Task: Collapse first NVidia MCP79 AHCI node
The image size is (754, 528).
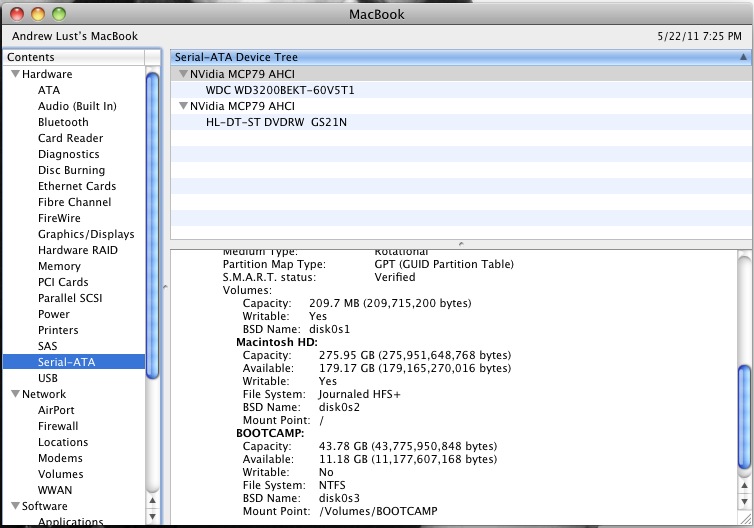Action: 183,75
